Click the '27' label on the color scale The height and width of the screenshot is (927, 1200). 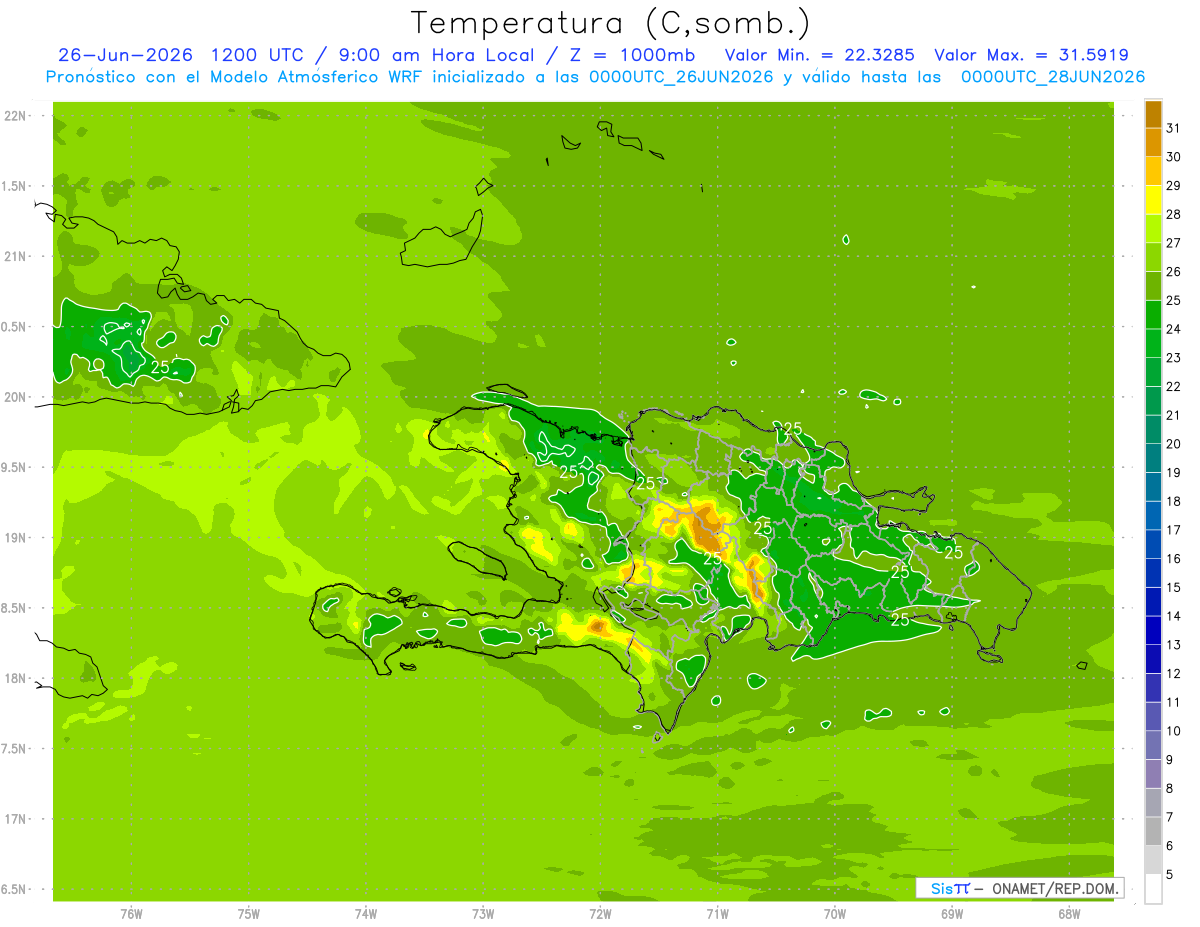coord(1173,243)
